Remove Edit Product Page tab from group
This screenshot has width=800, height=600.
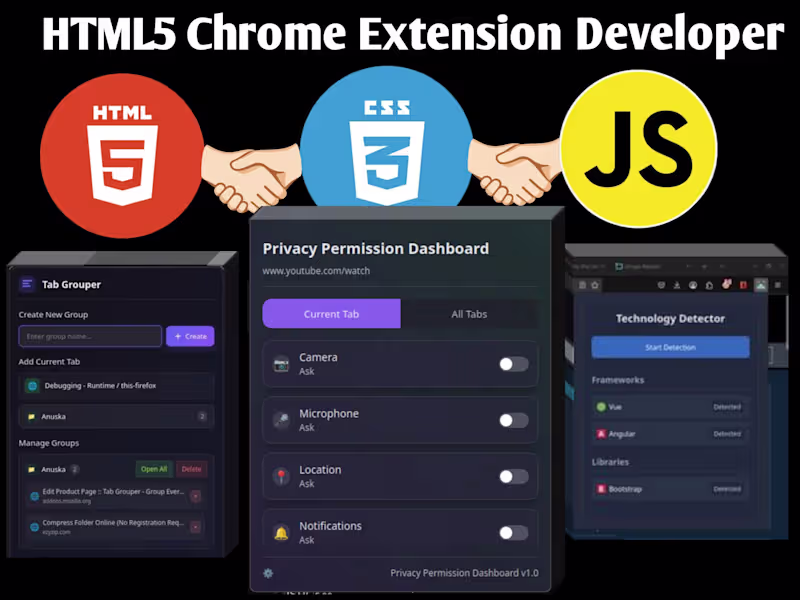(x=195, y=496)
